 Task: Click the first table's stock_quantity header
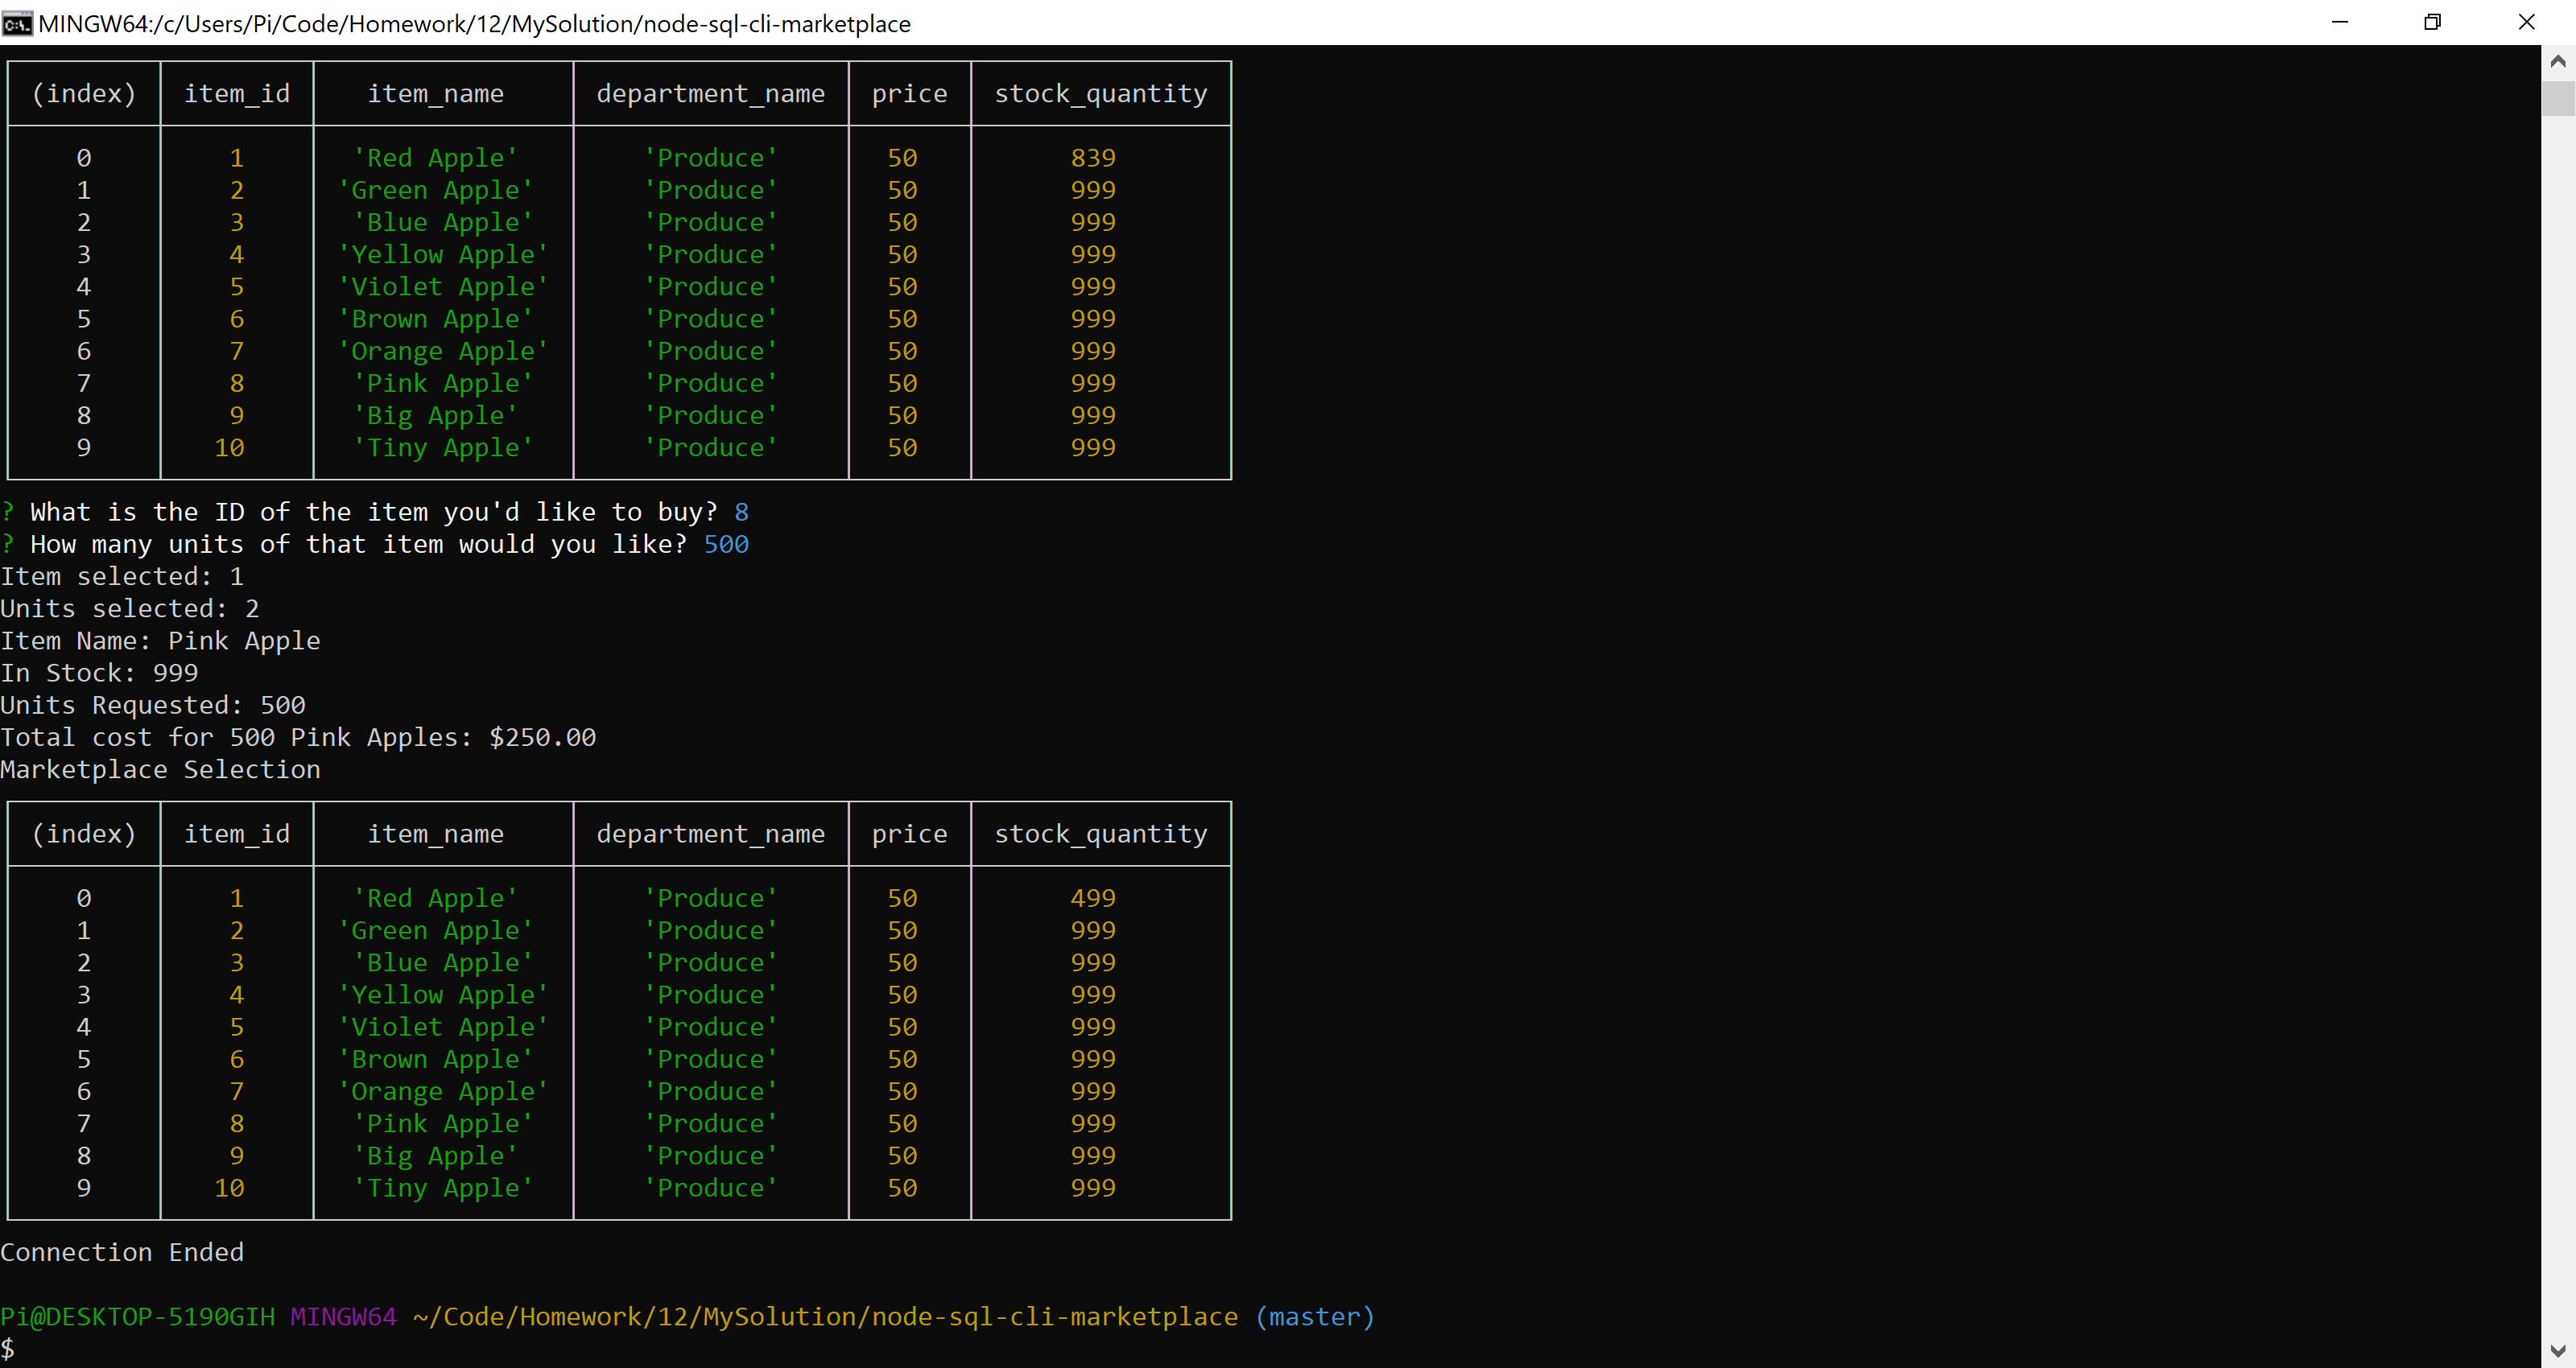pos(1100,94)
